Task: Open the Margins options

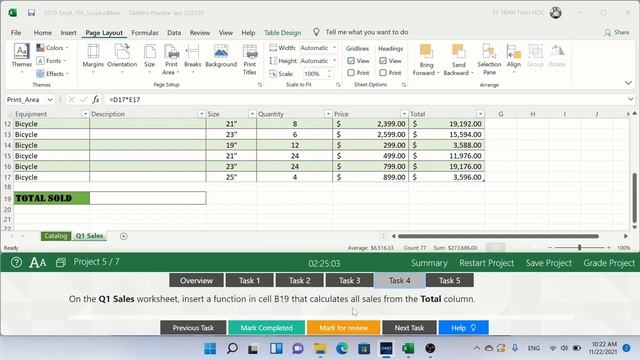Action: (93, 59)
